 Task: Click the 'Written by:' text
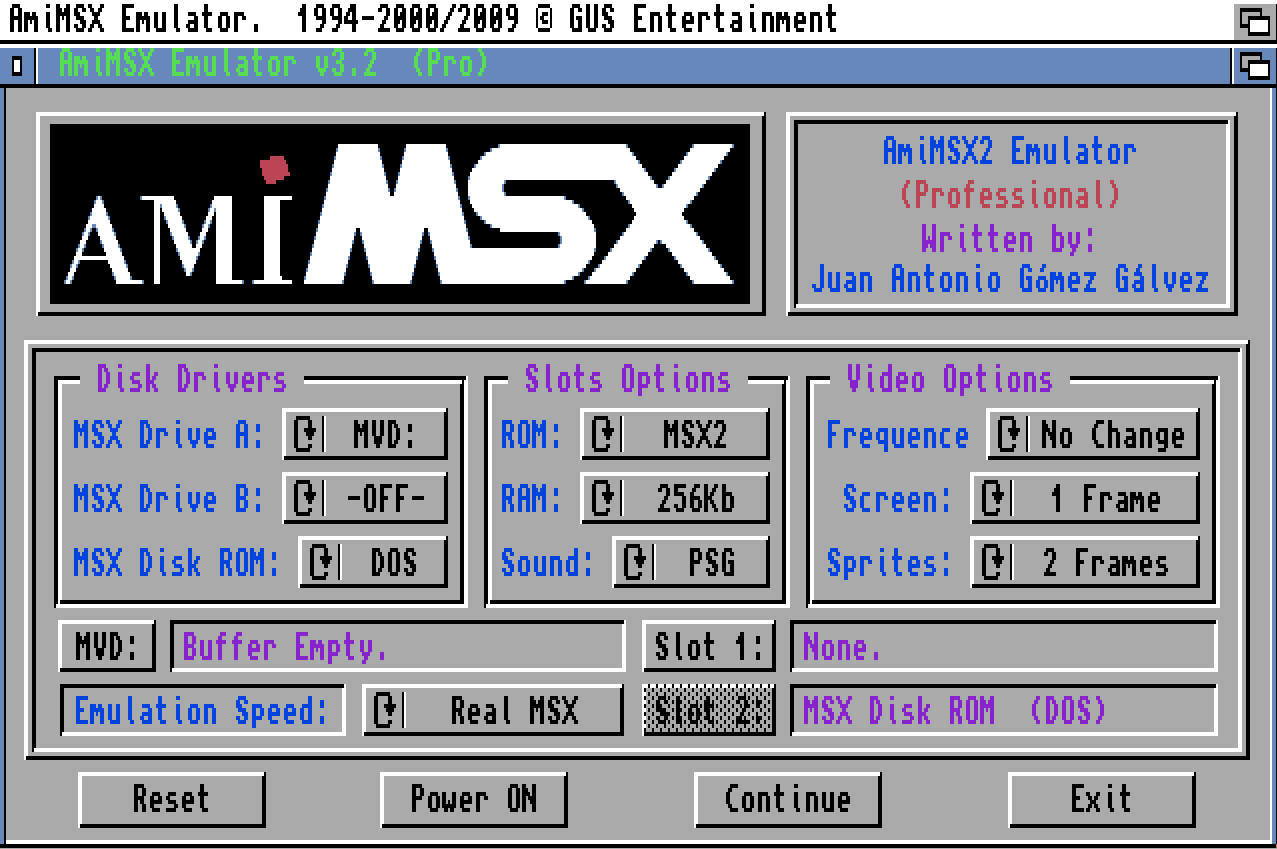[1009, 238]
